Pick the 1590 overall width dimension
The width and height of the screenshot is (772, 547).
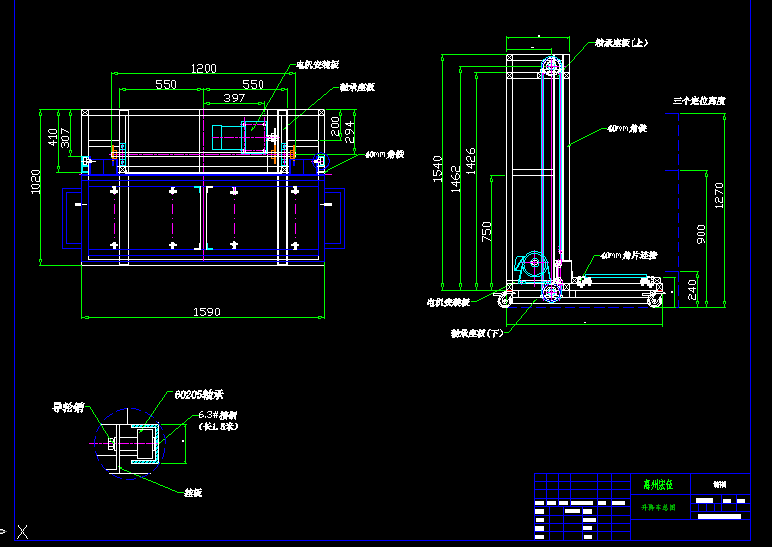click(x=207, y=312)
